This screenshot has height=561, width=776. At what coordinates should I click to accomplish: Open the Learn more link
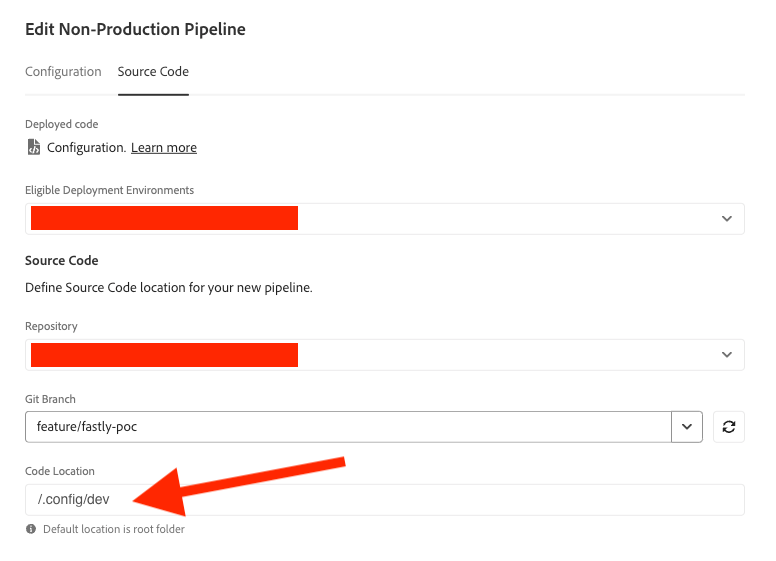tap(164, 147)
